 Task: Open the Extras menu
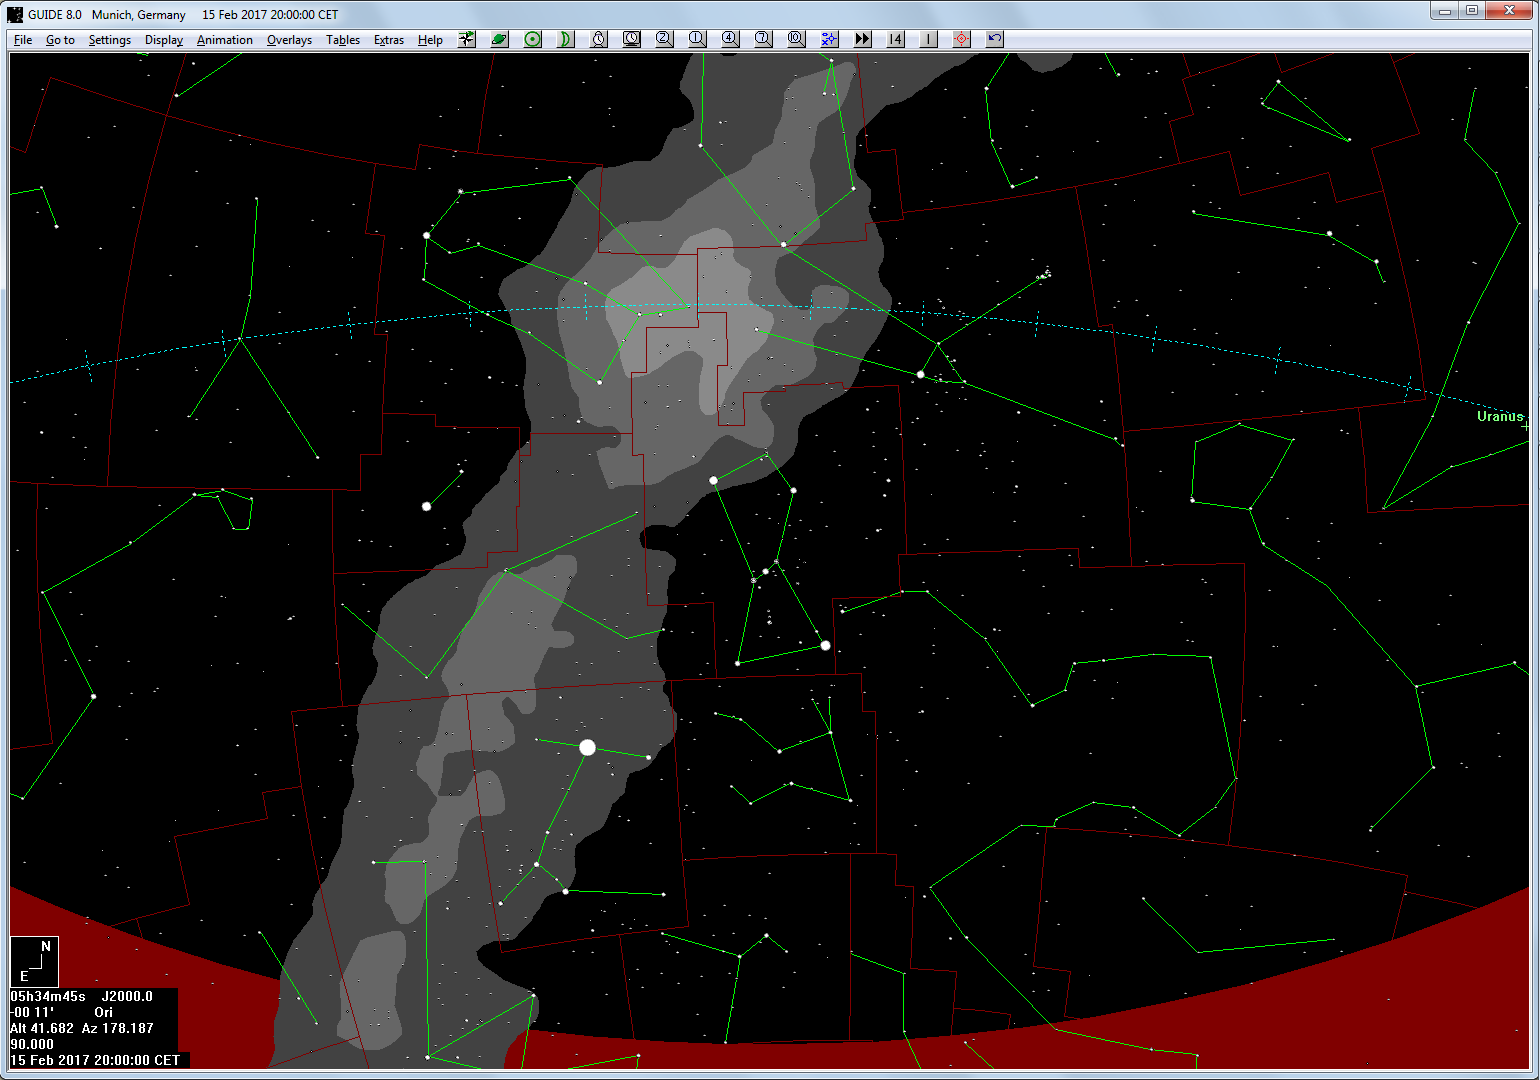pyautogui.click(x=389, y=40)
